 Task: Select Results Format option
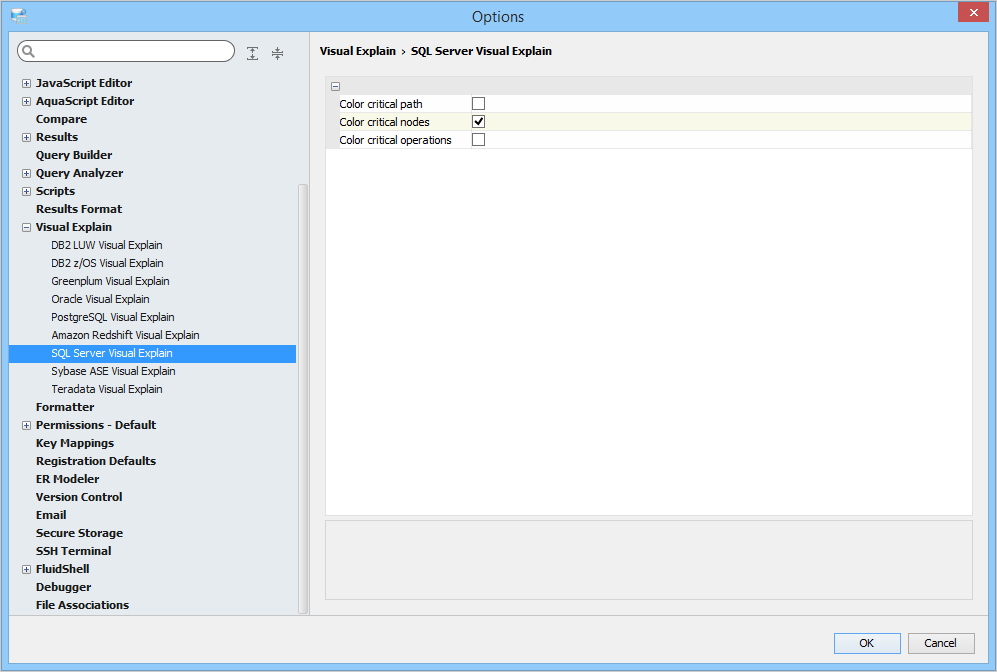click(79, 209)
